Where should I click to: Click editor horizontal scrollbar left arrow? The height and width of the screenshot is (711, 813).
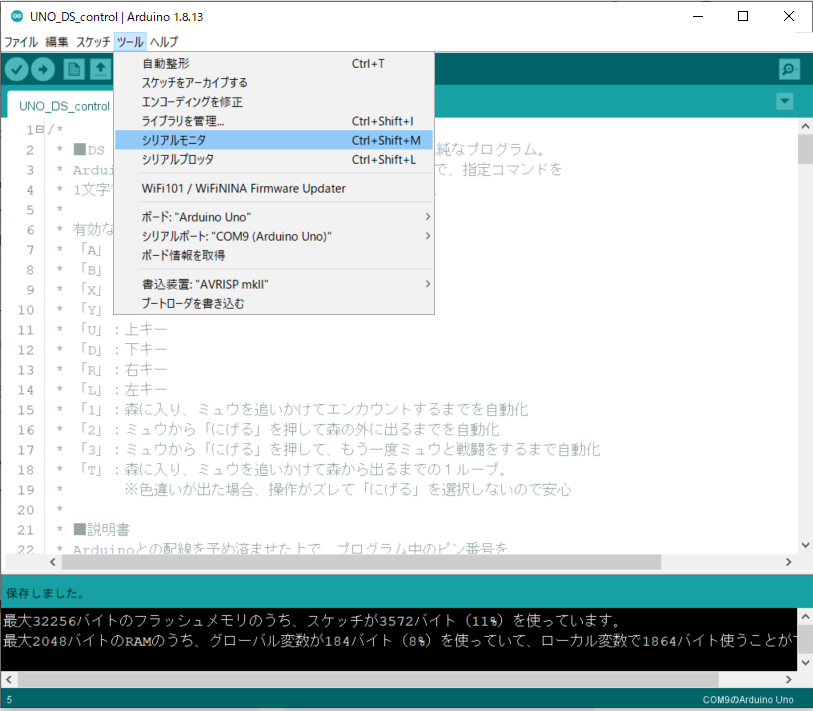tap(53, 562)
